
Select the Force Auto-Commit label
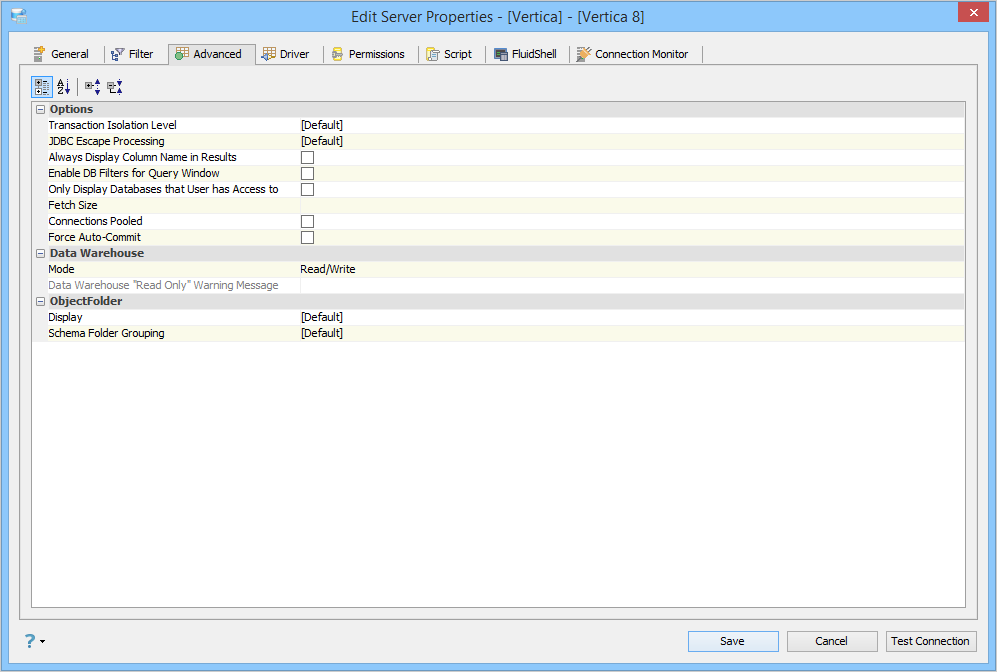[94, 237]
